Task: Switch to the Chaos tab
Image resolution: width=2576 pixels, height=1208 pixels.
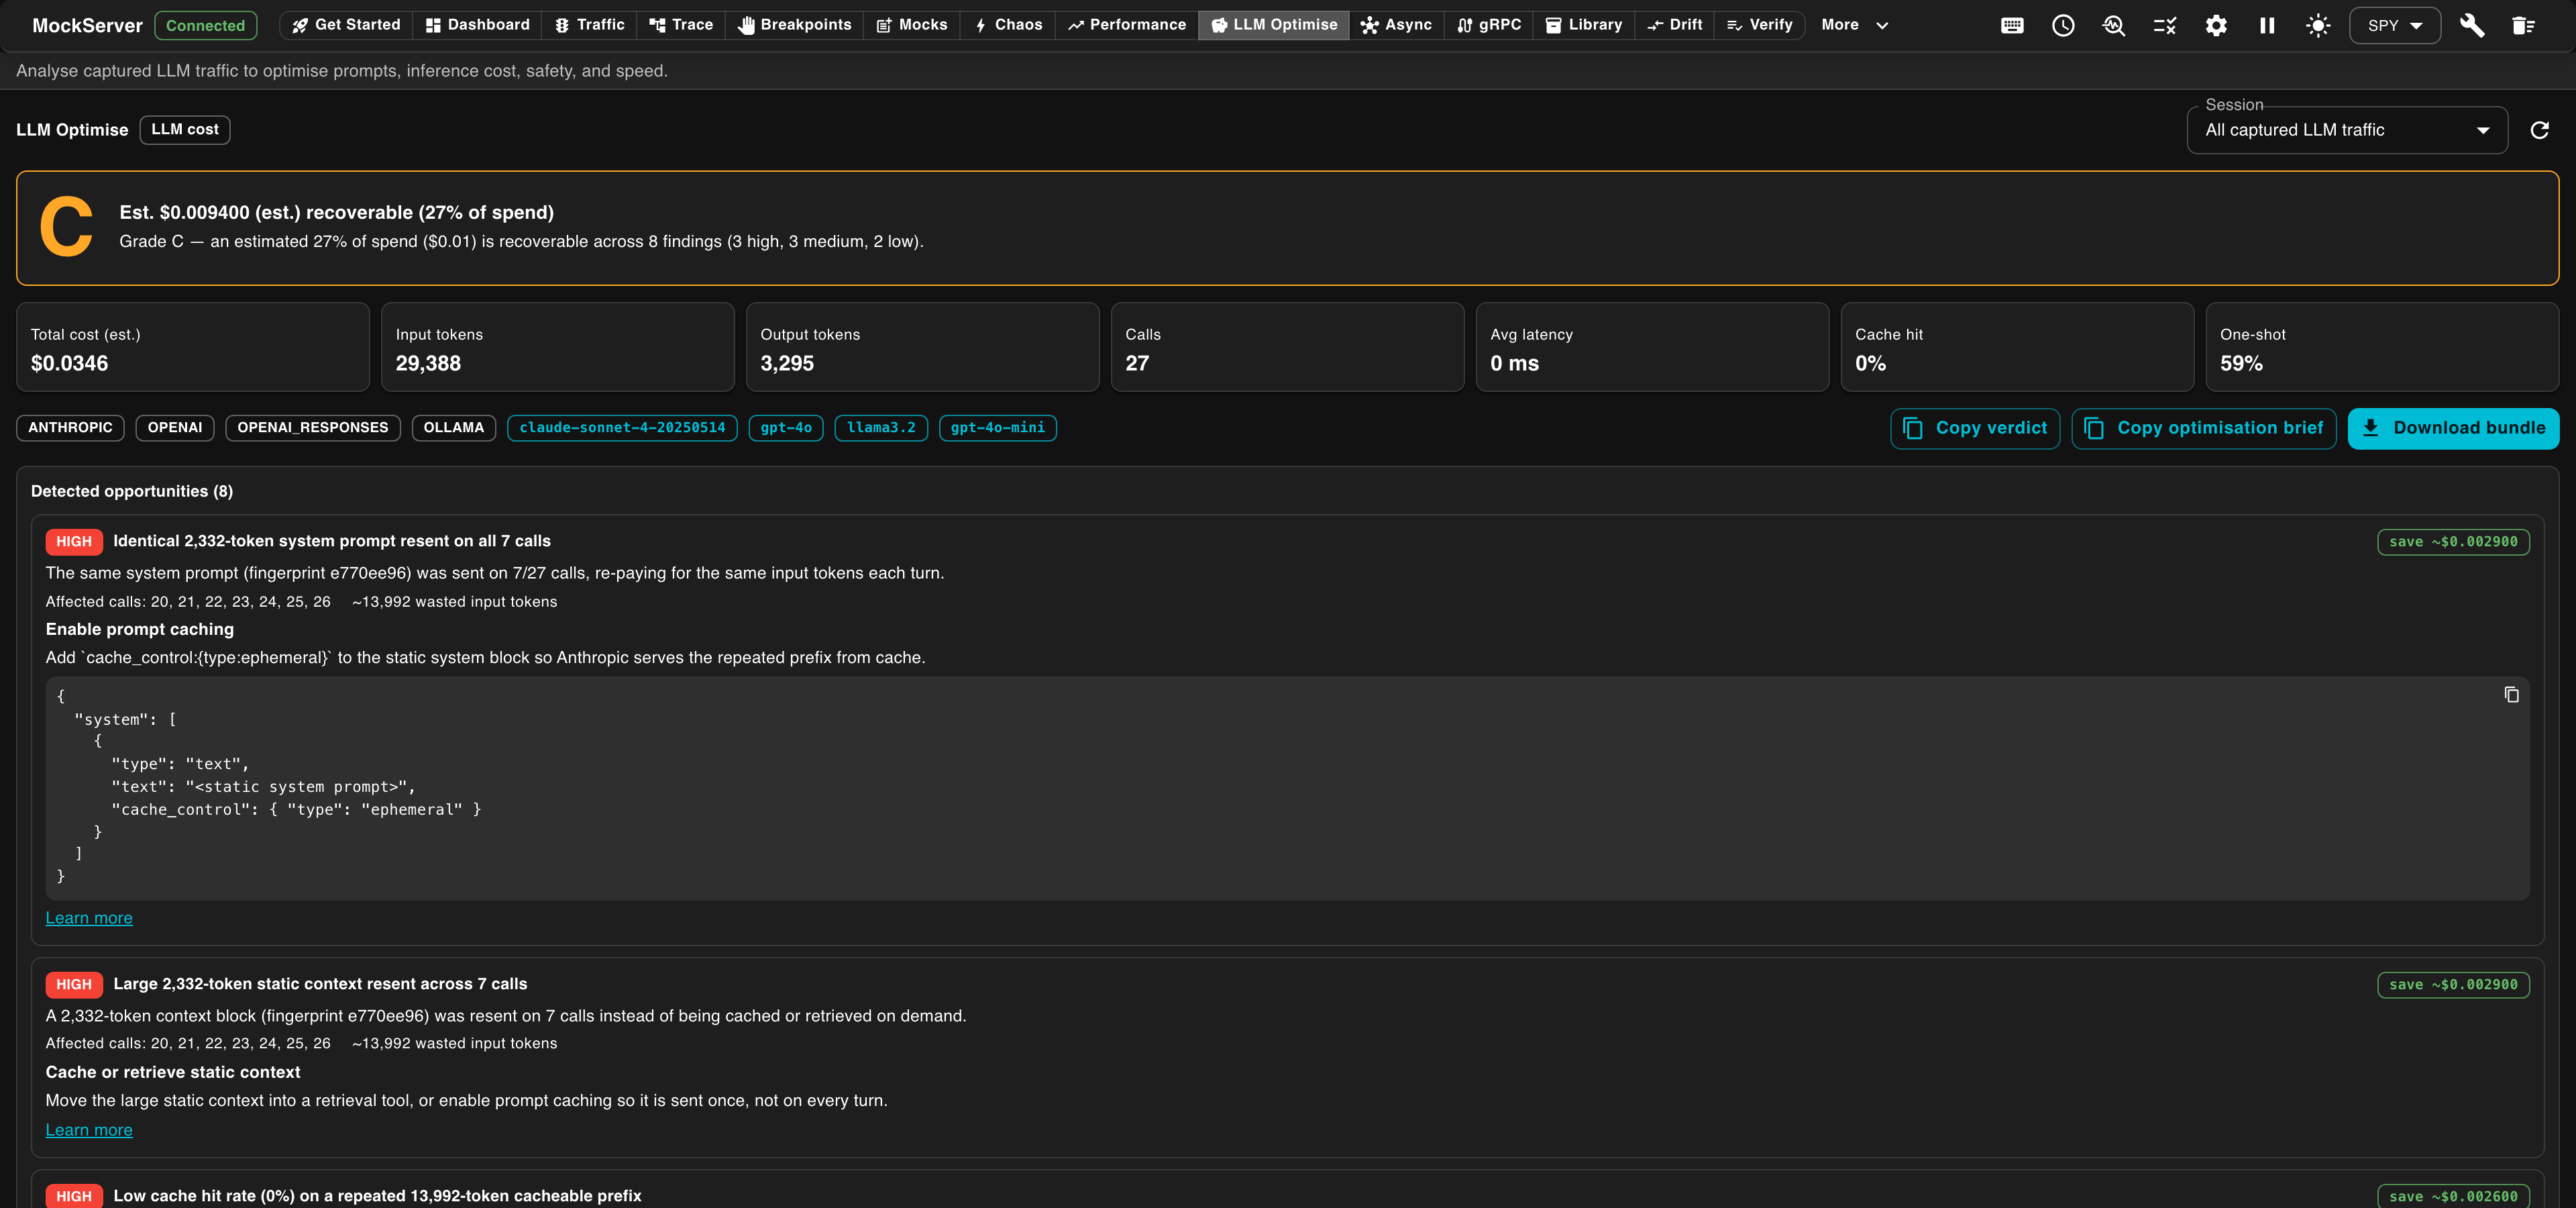Action: coord(1008,25)
